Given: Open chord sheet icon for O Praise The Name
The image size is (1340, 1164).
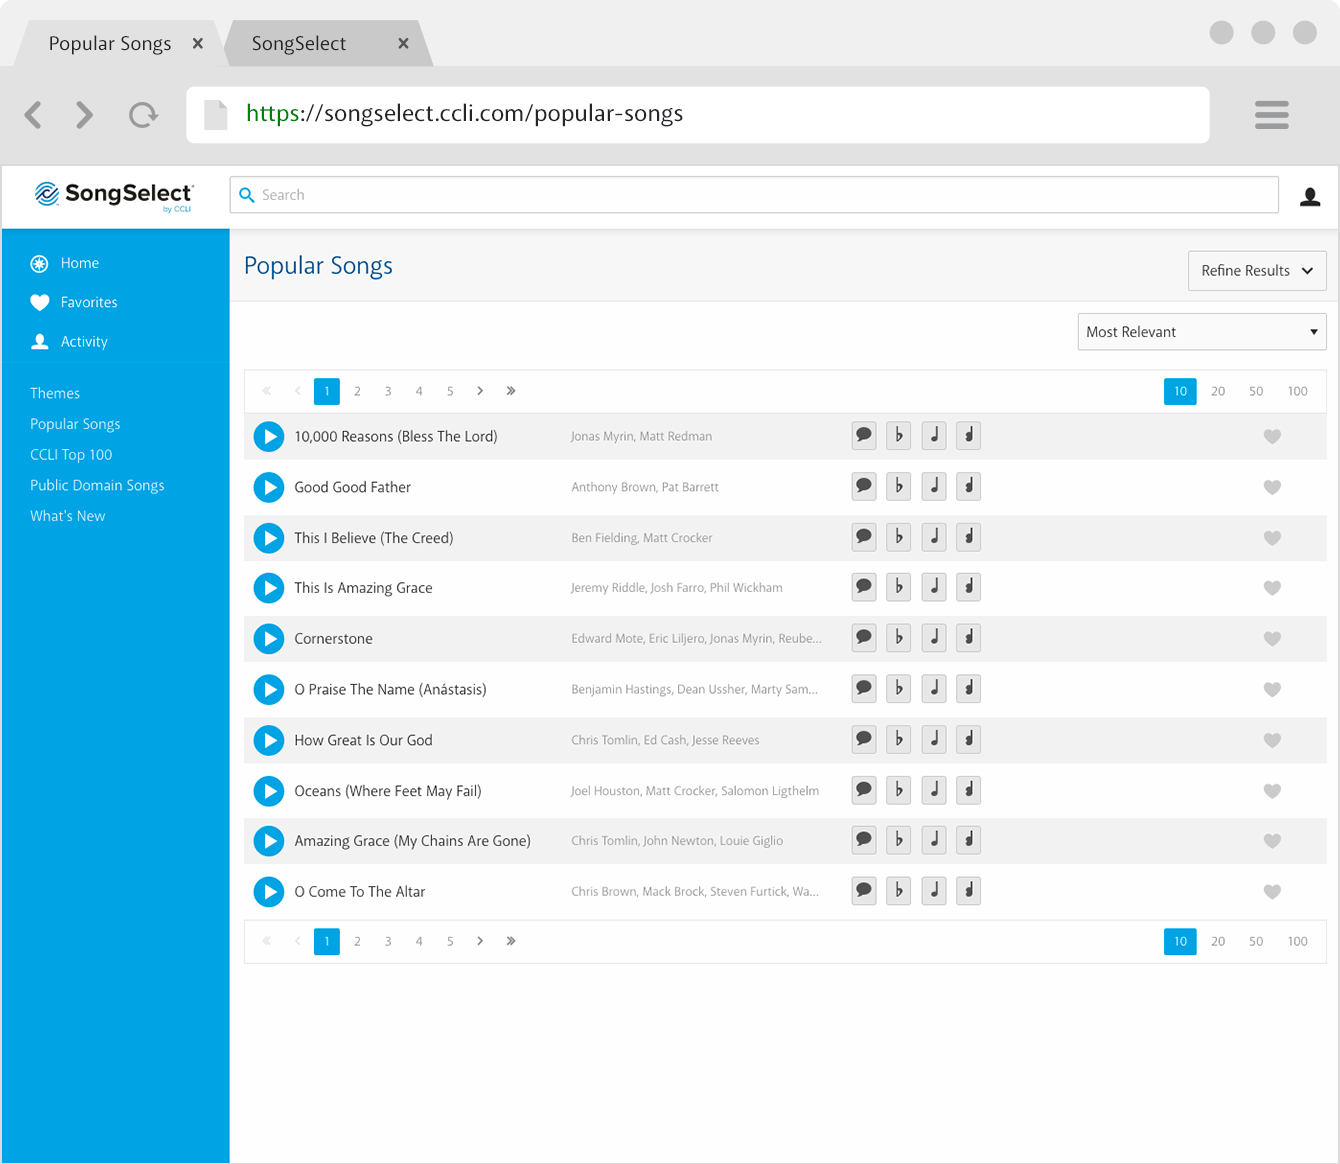Looking at the screenshot, I should point(899,689).
